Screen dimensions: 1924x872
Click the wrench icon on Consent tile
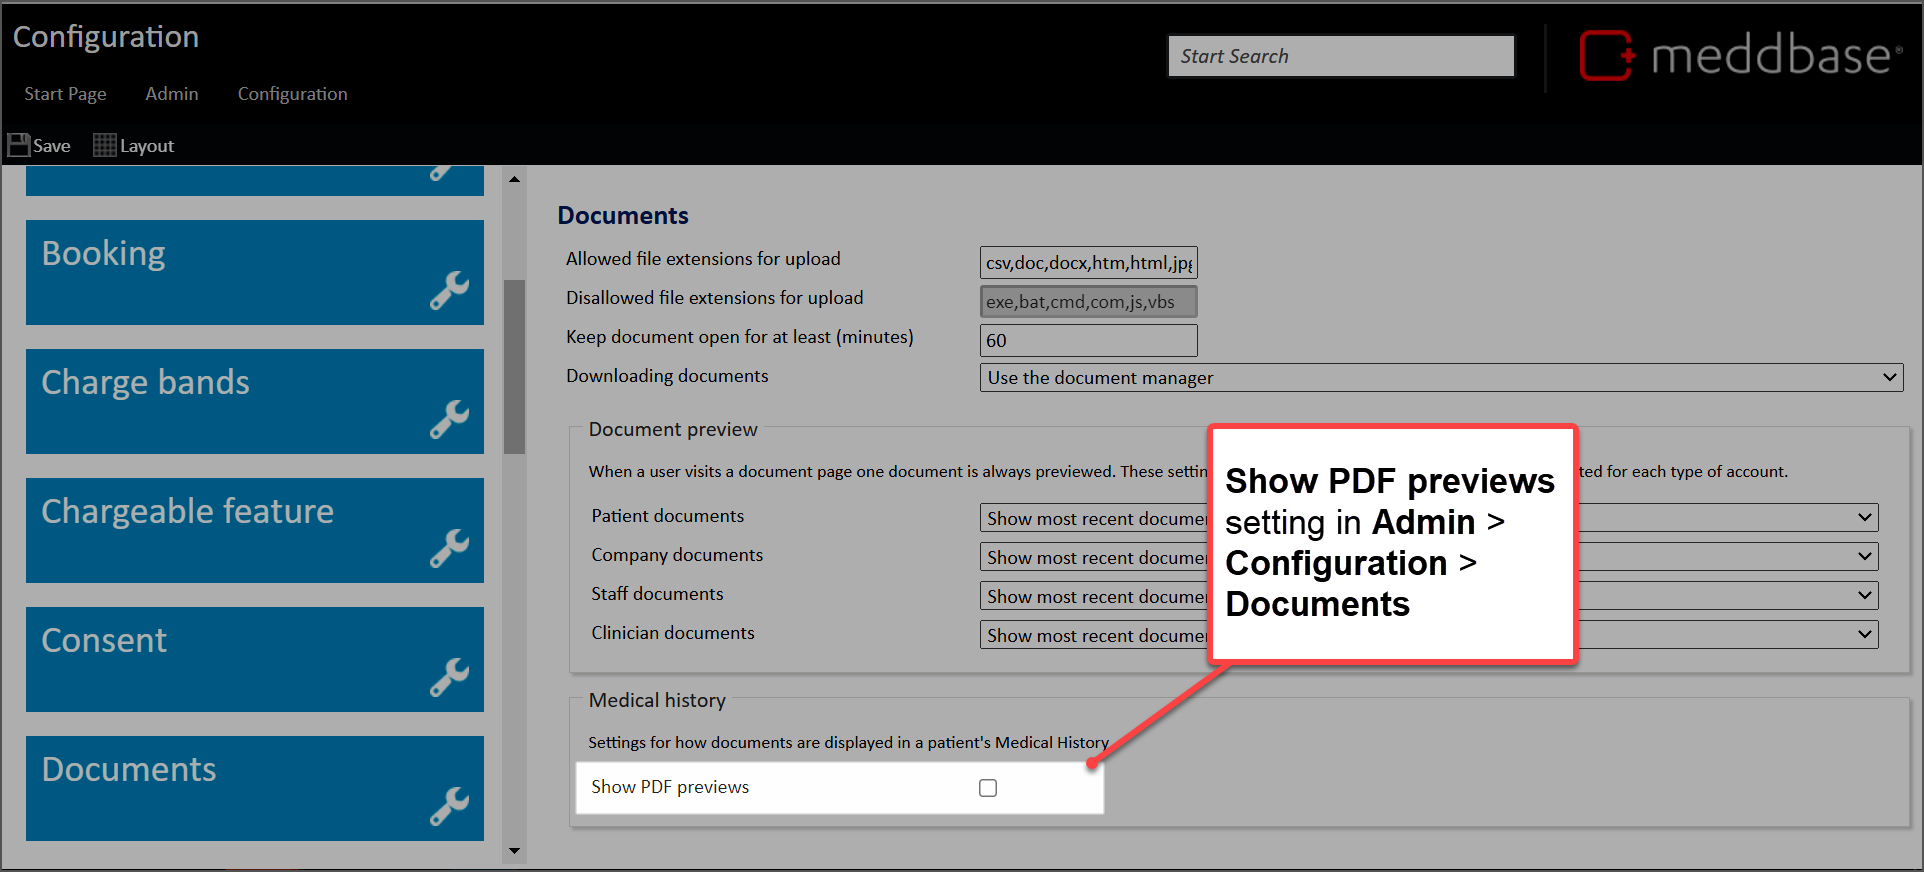point(449,677)
